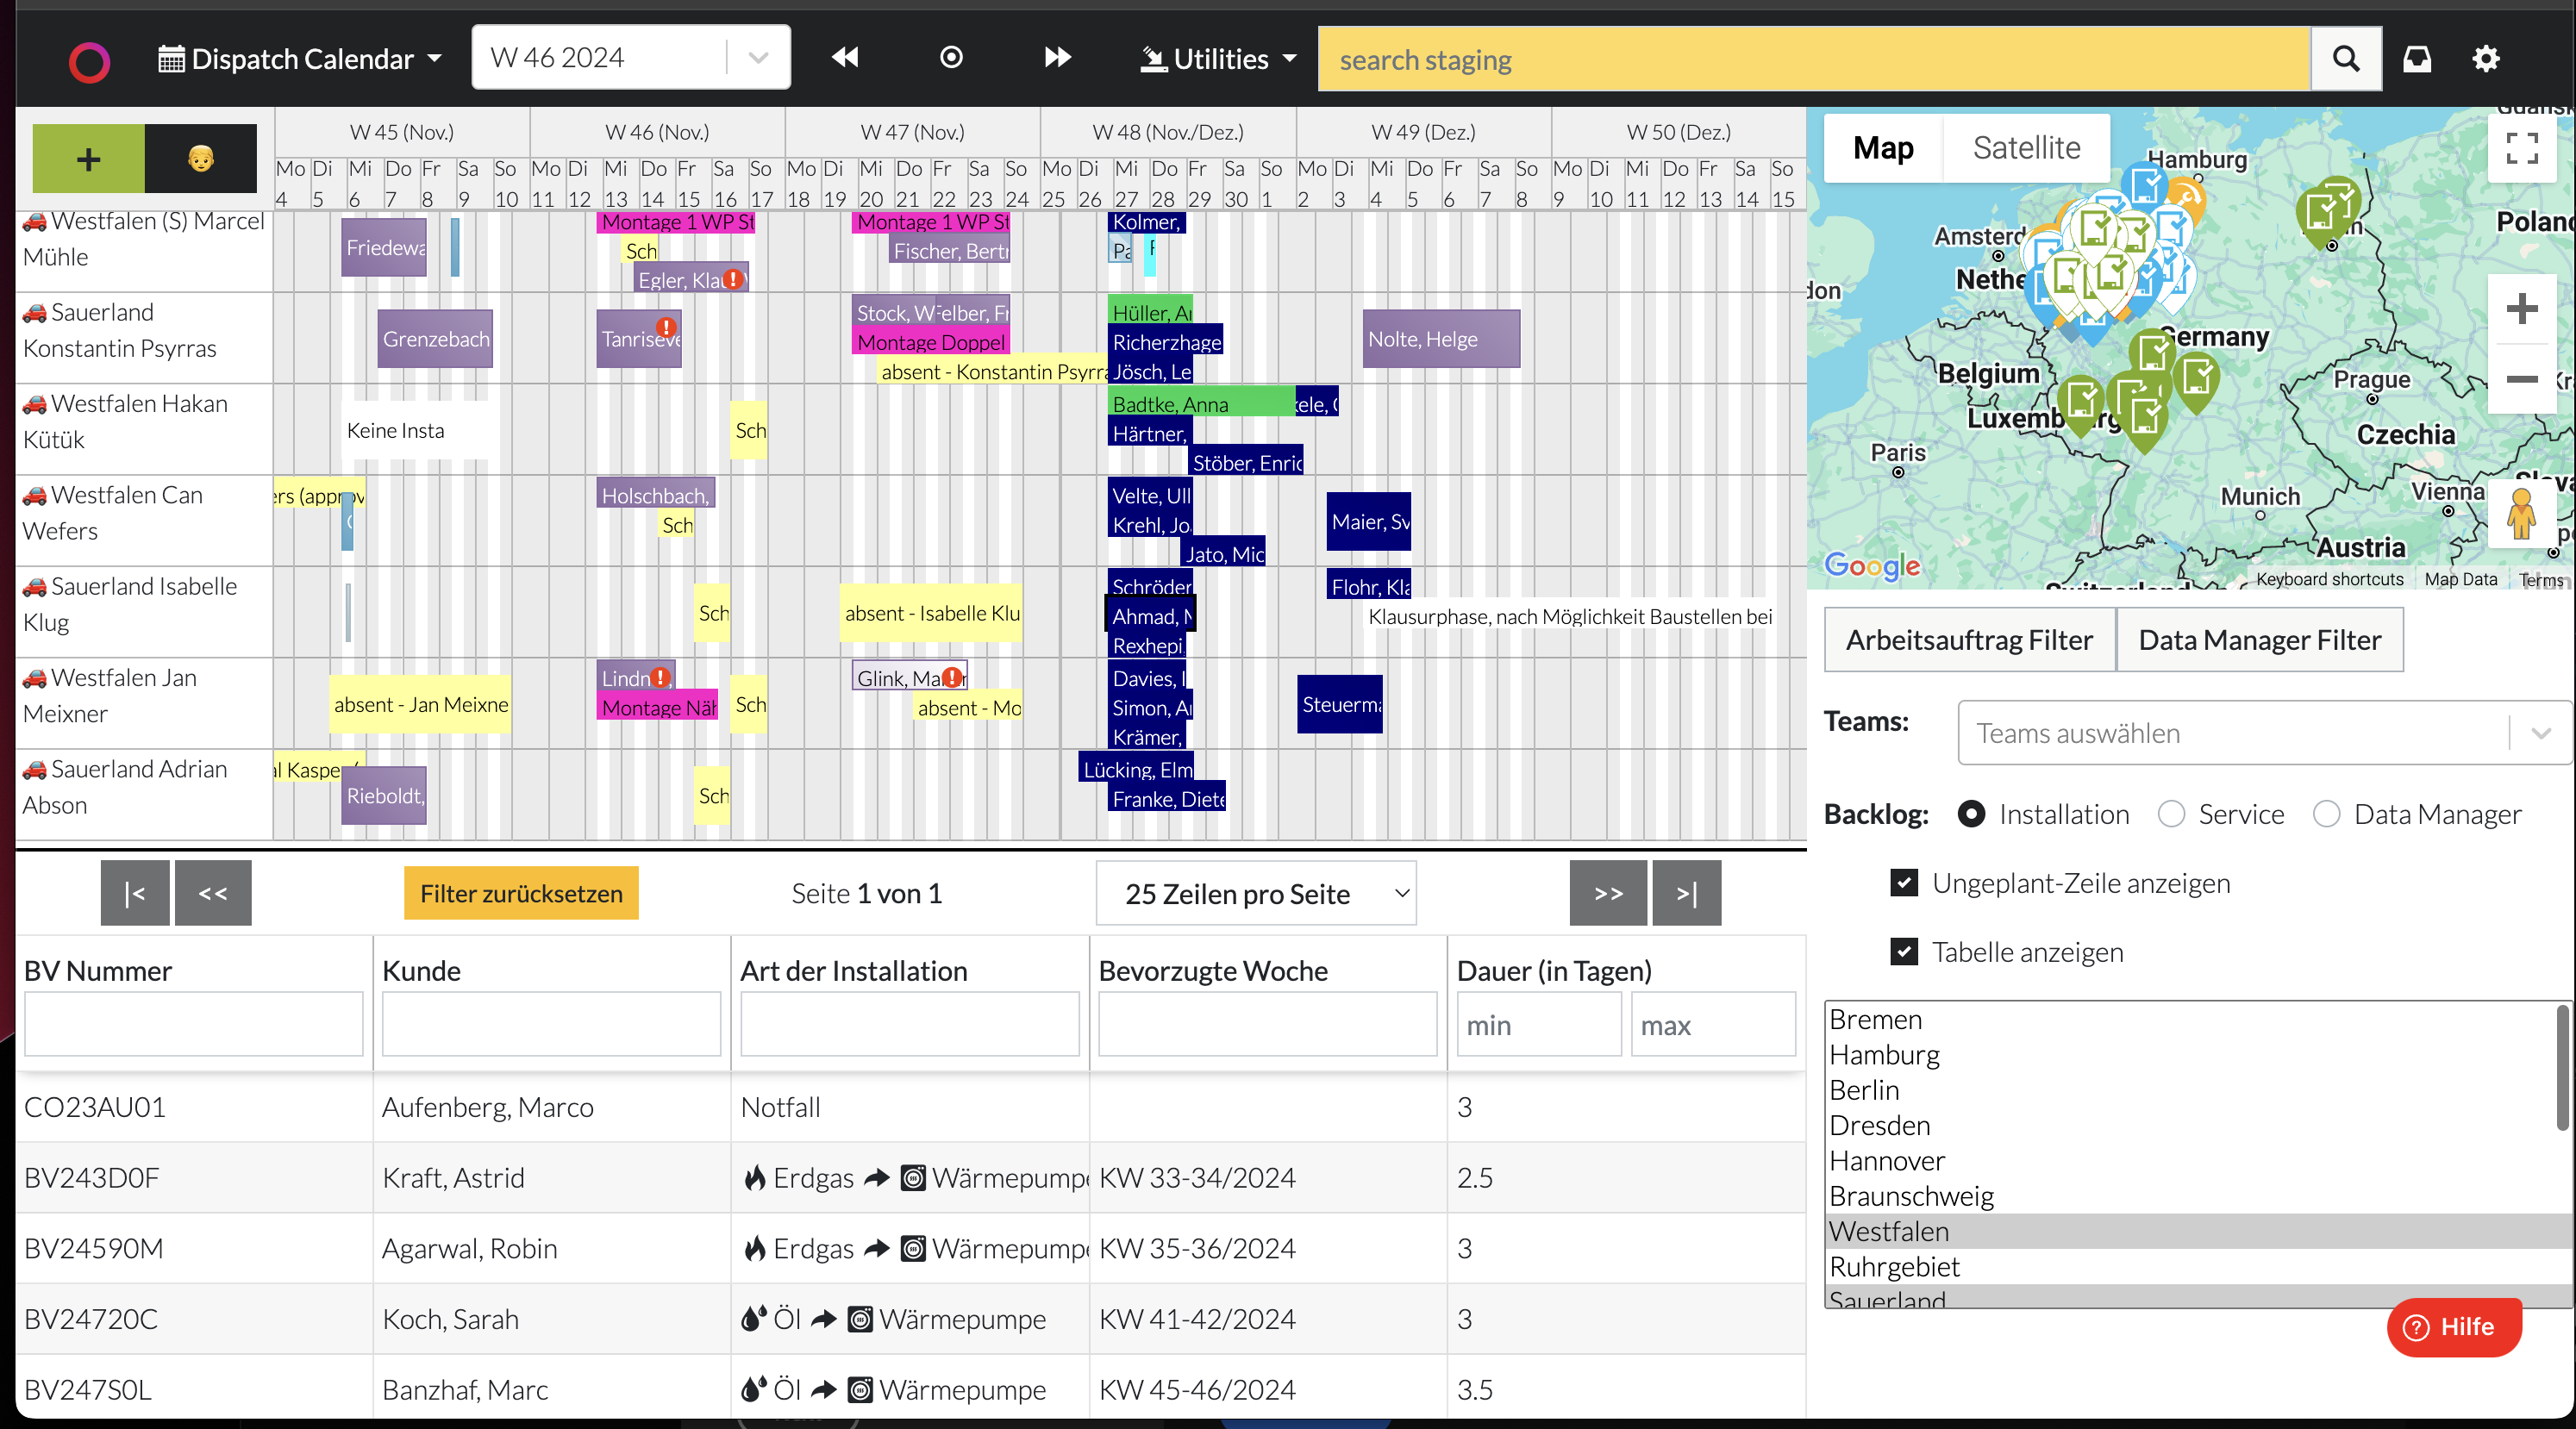Open the Hilfe help button
The height and width of the screenshot is (1429, 2576).
click(x=2454, y=1327)
